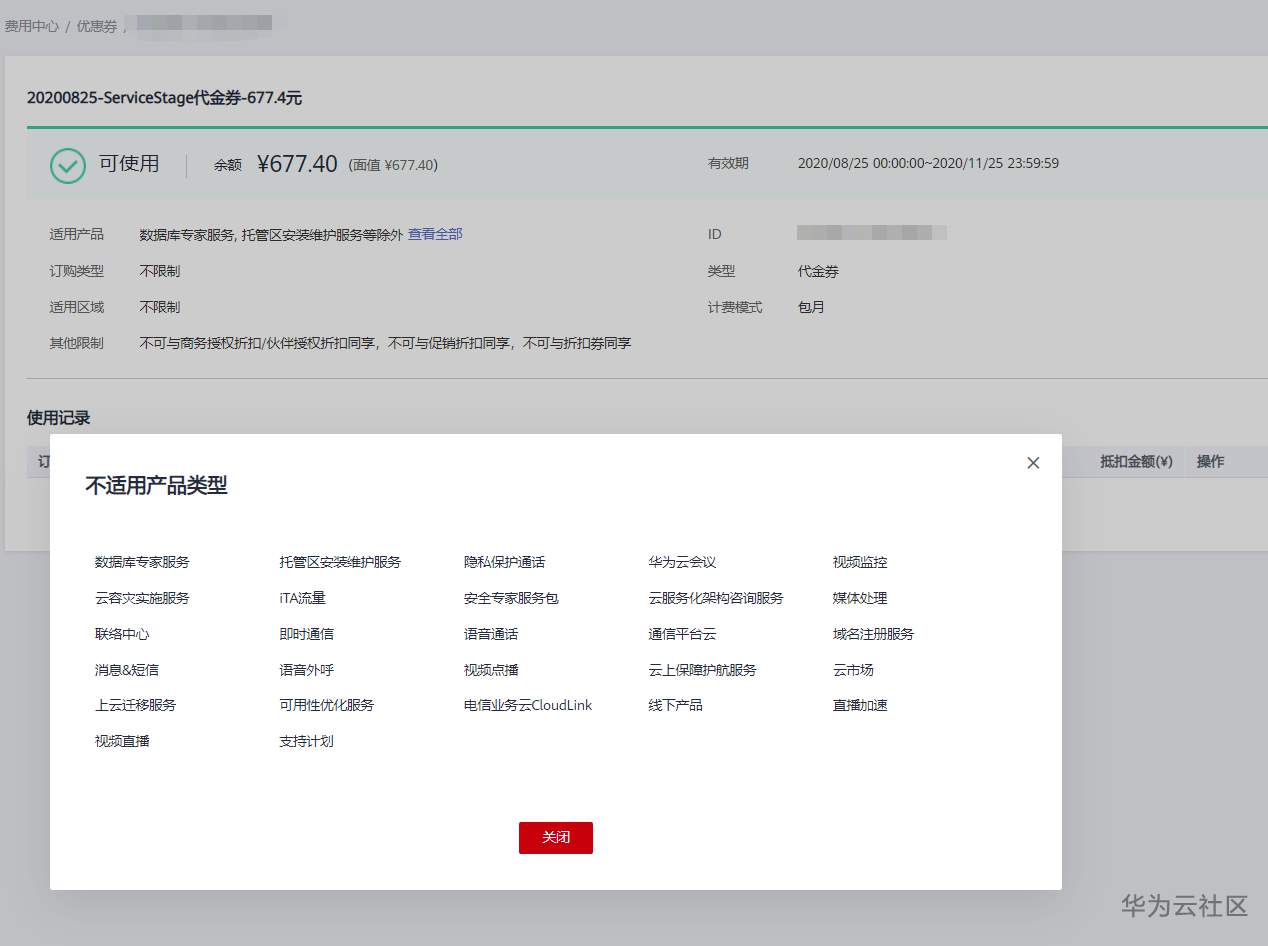Select 视频直播 item

(x=122, y=741)
